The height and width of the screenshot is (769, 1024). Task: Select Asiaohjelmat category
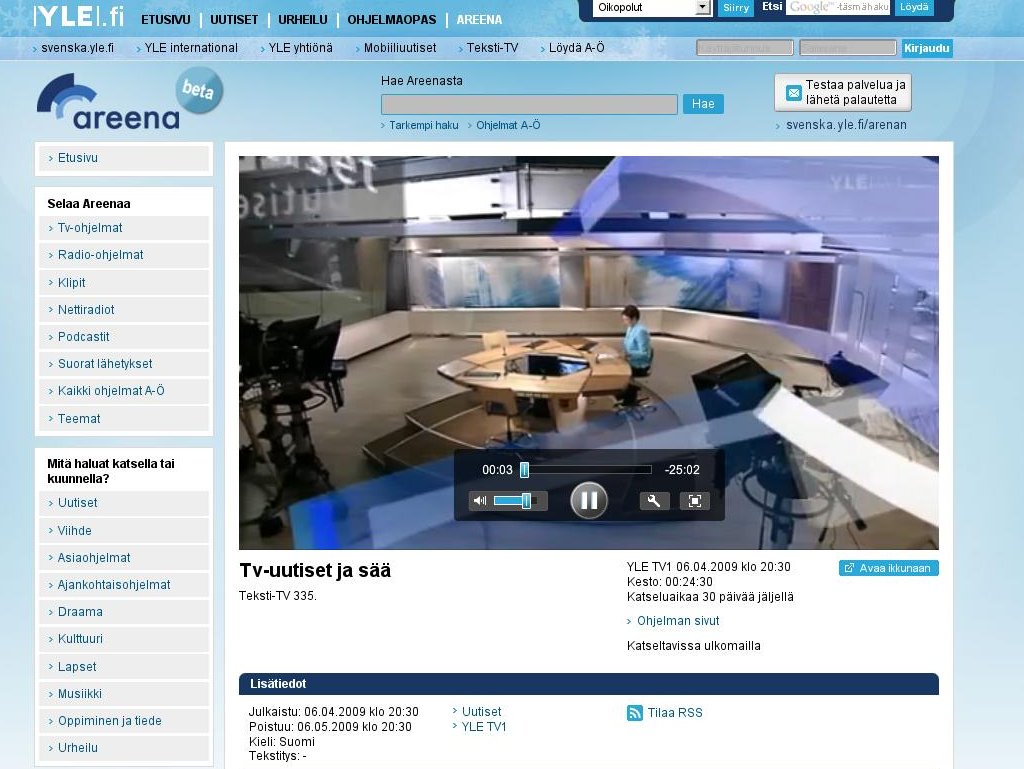click(x=124, y=558)
